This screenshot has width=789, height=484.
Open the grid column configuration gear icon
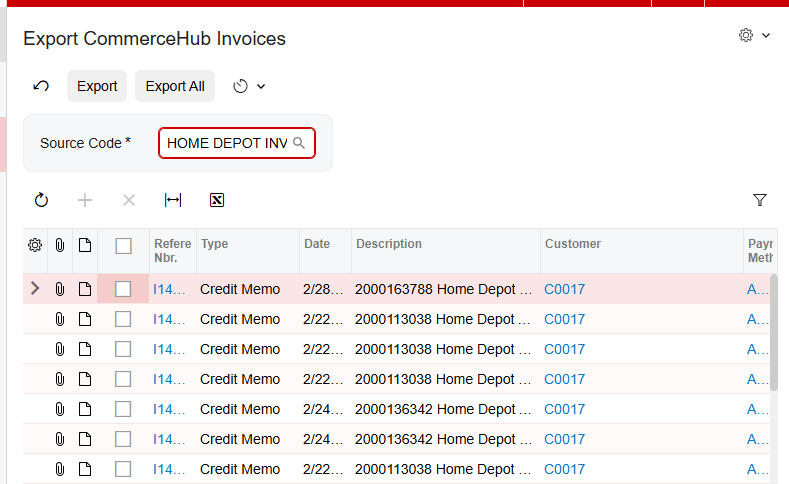click(35, 245)
